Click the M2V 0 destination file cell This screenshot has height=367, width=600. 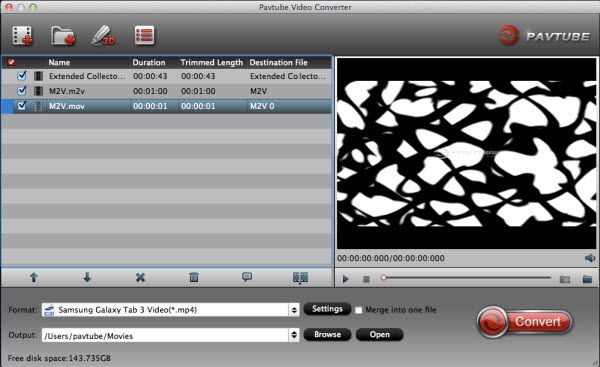click(x=262, y=106)
